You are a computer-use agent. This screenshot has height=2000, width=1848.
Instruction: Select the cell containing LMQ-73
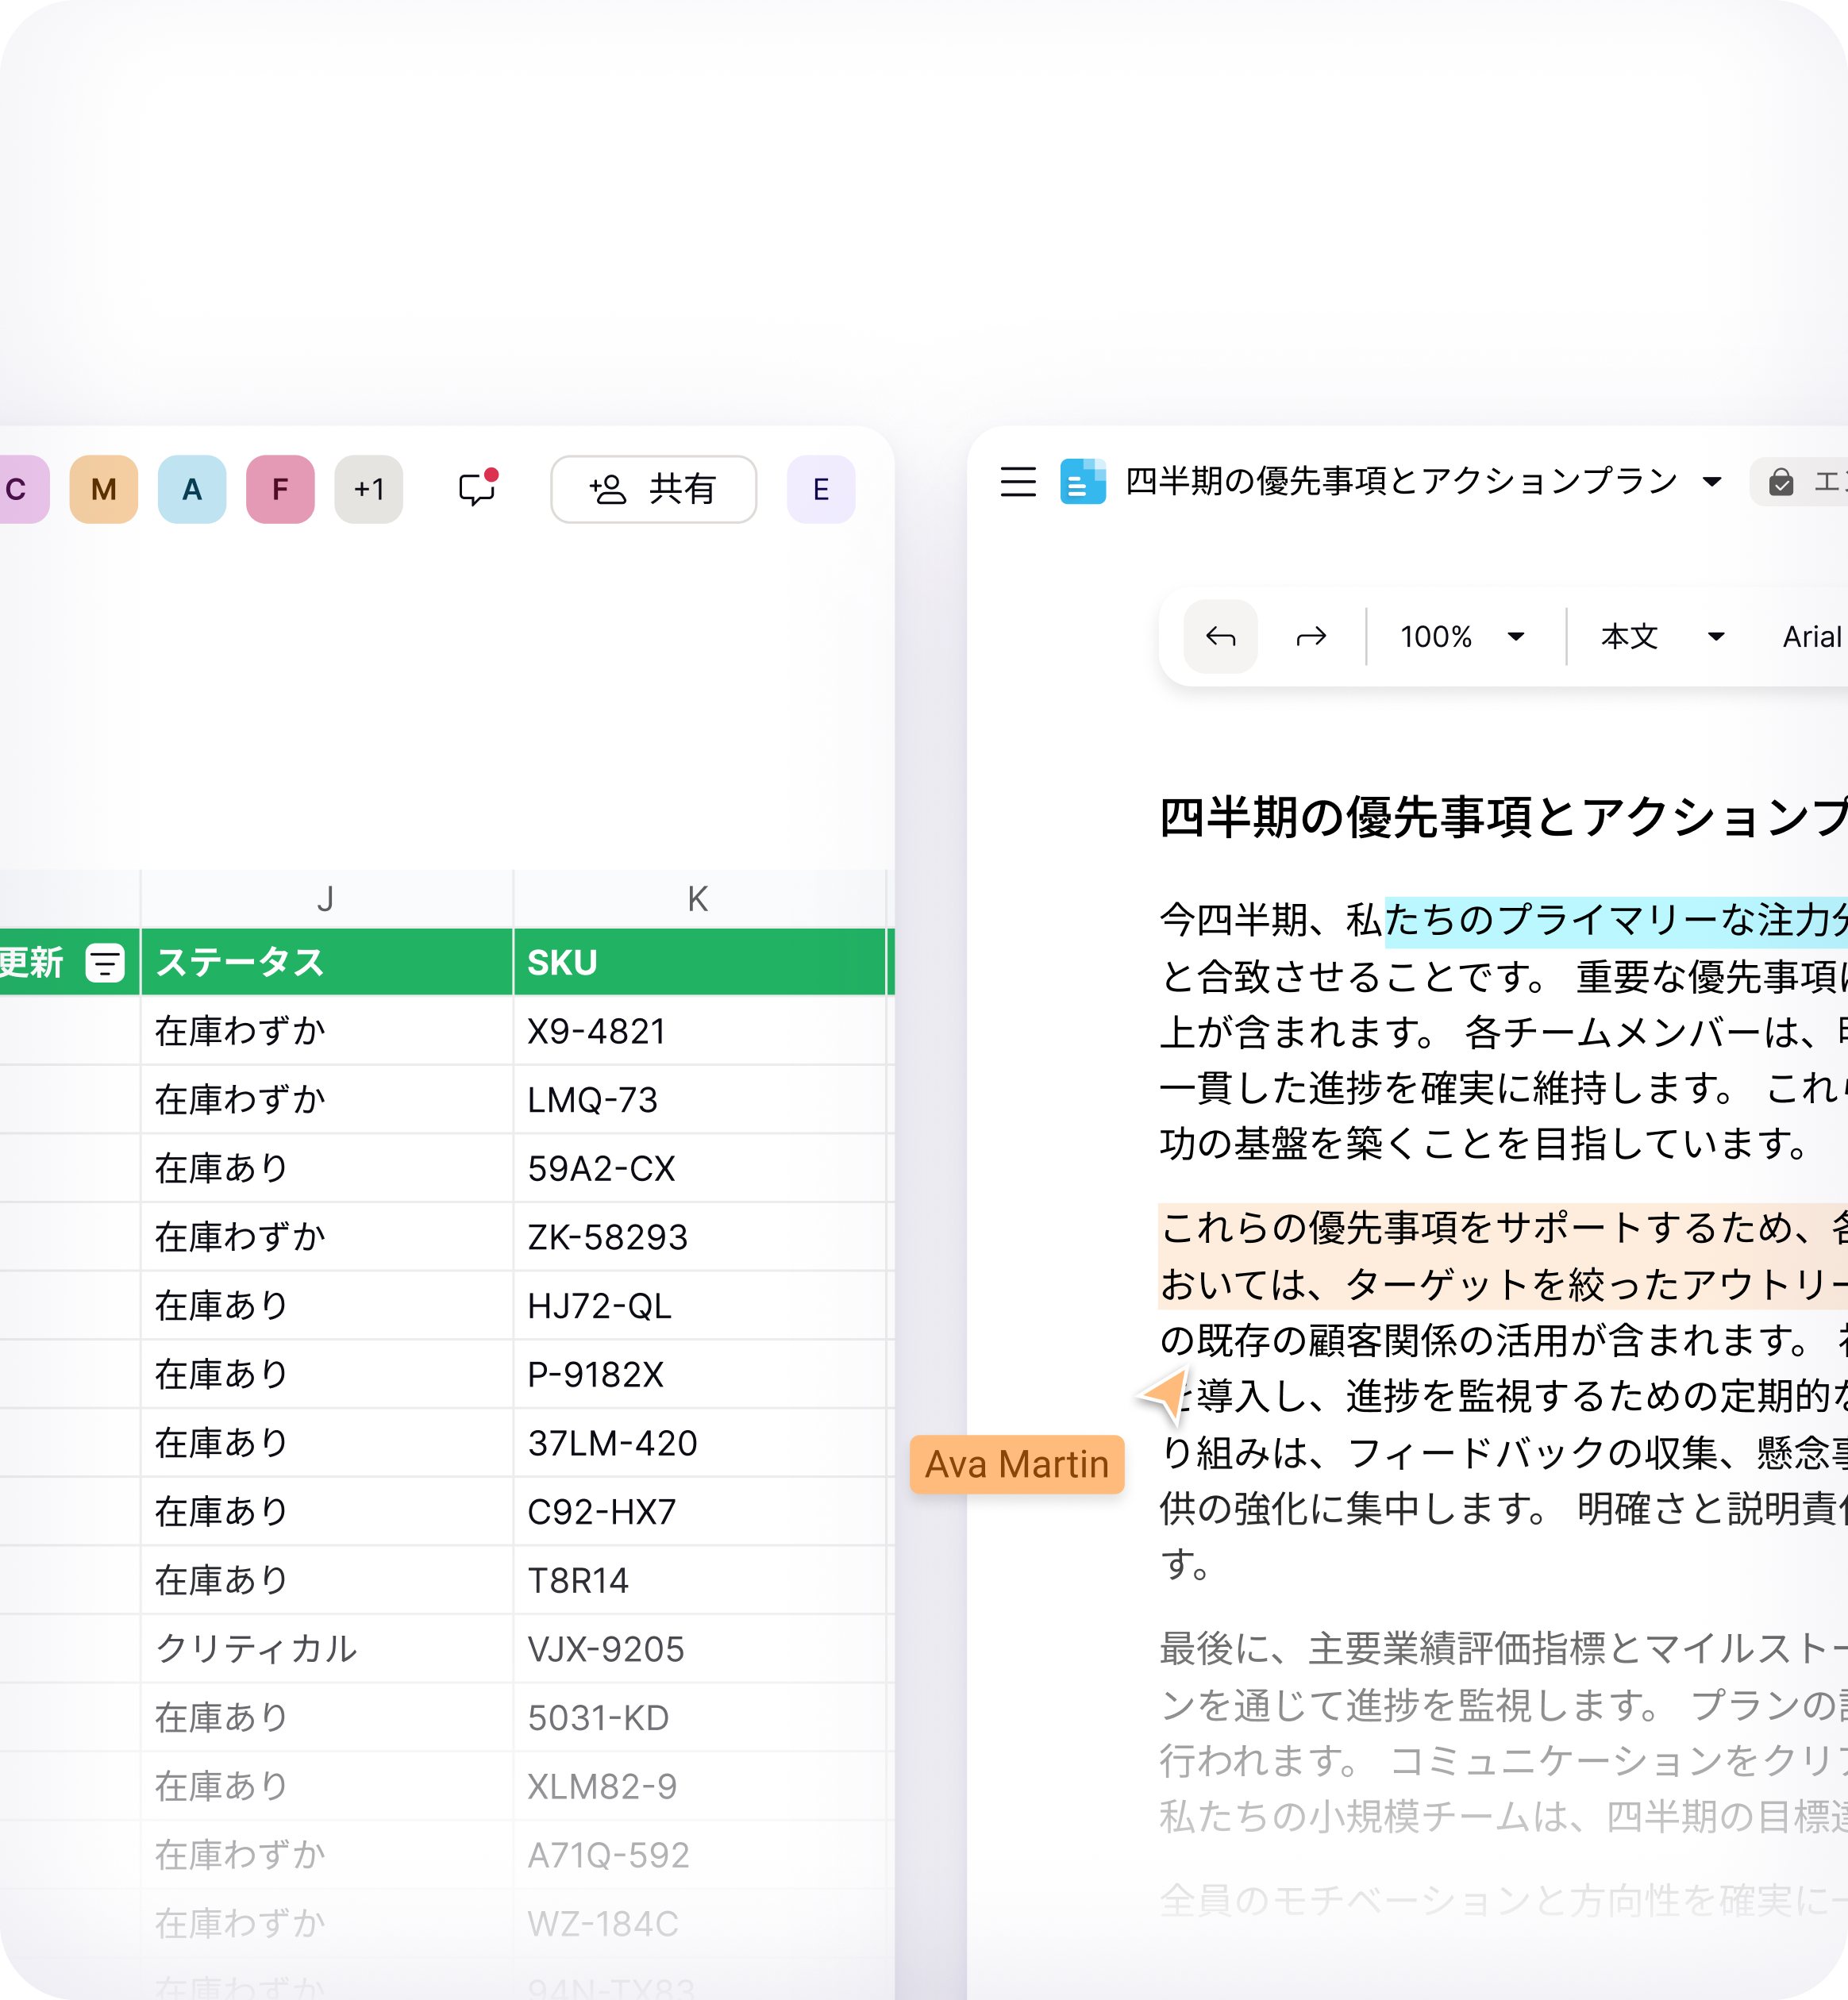pyautogui.click(x=699, y=1100)
